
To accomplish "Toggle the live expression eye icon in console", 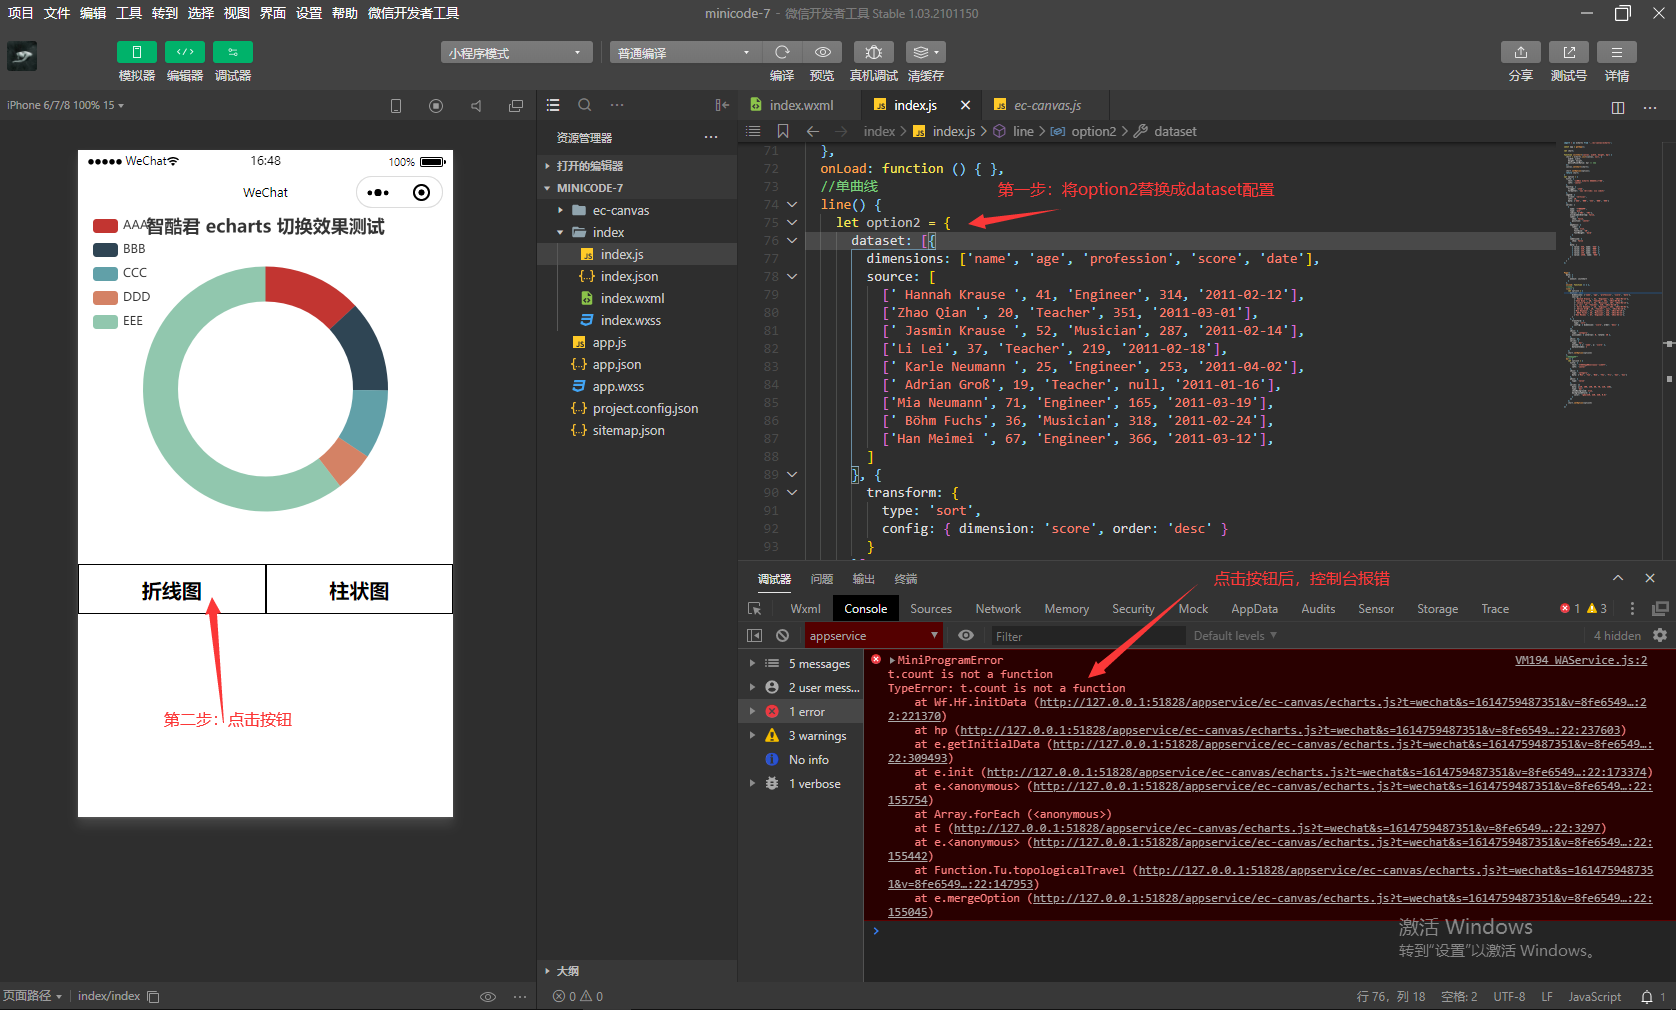I will (x=966, y=635).
